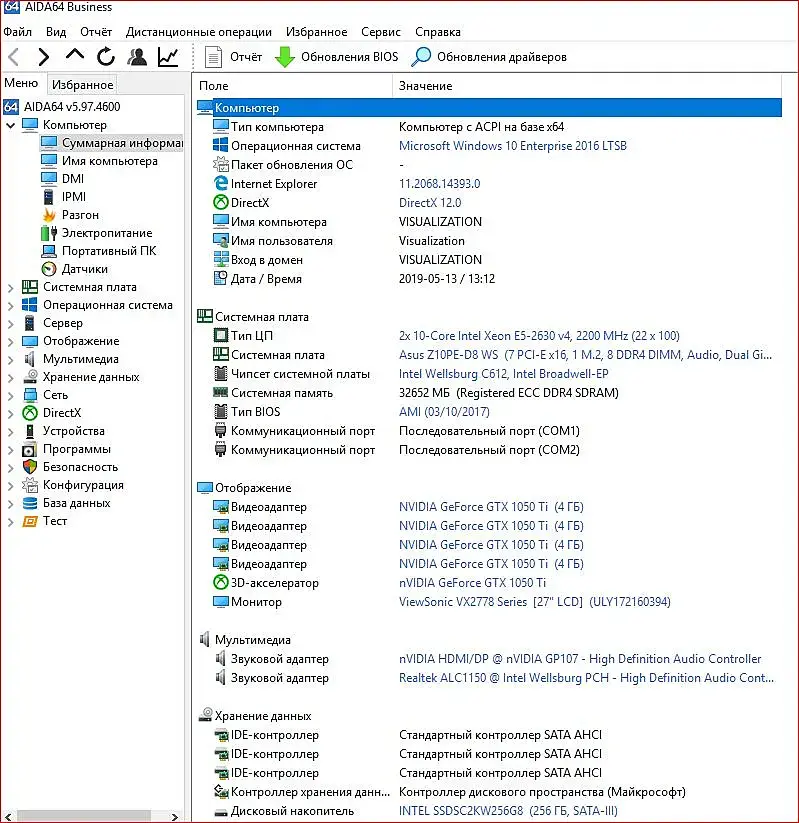Open the Отчёт menu in menu bar
This screenshot has width=799, height=823.
point(96,32)
